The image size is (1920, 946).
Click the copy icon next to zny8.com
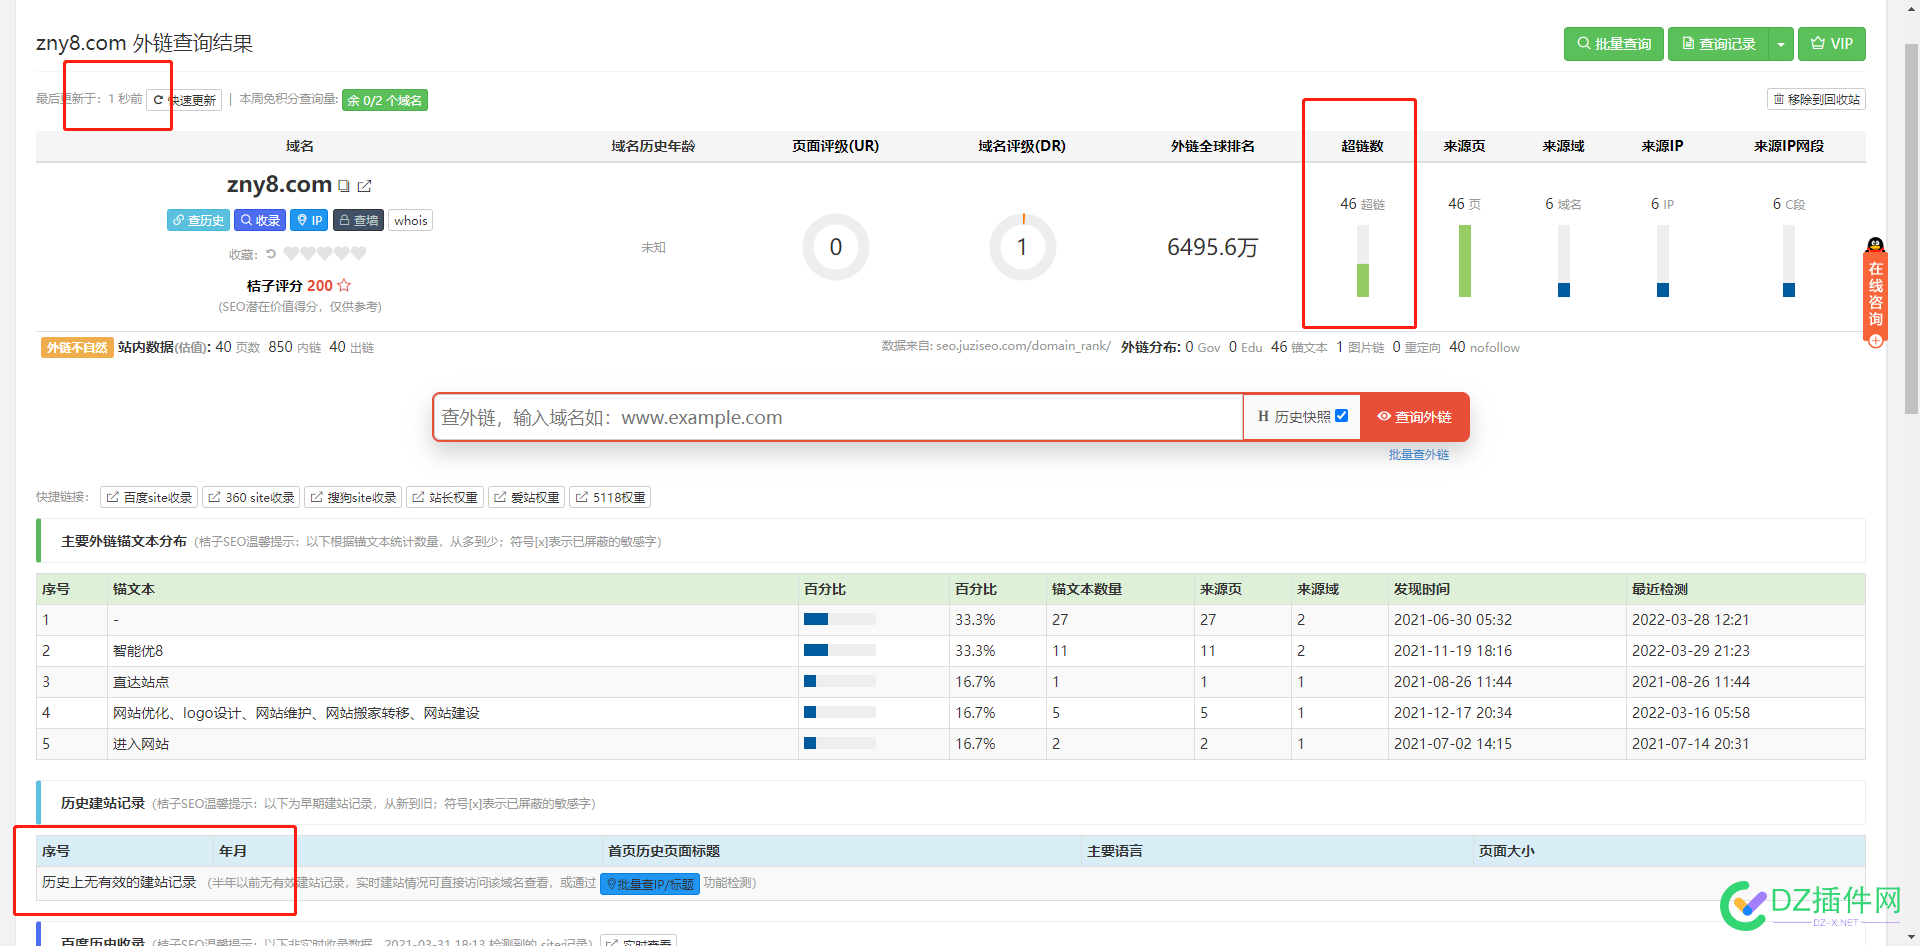pos(344,186)
